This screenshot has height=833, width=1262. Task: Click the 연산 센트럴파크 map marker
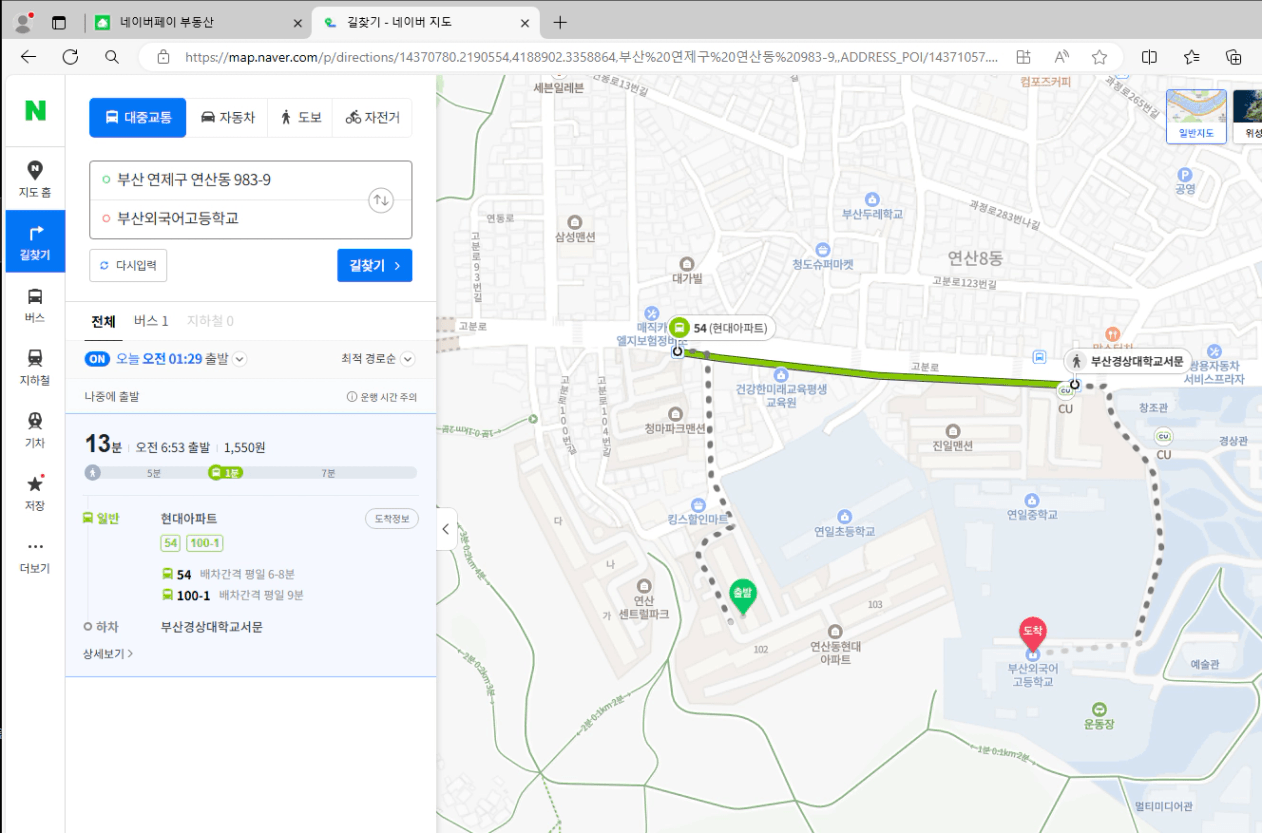click(x=643, y=586)
